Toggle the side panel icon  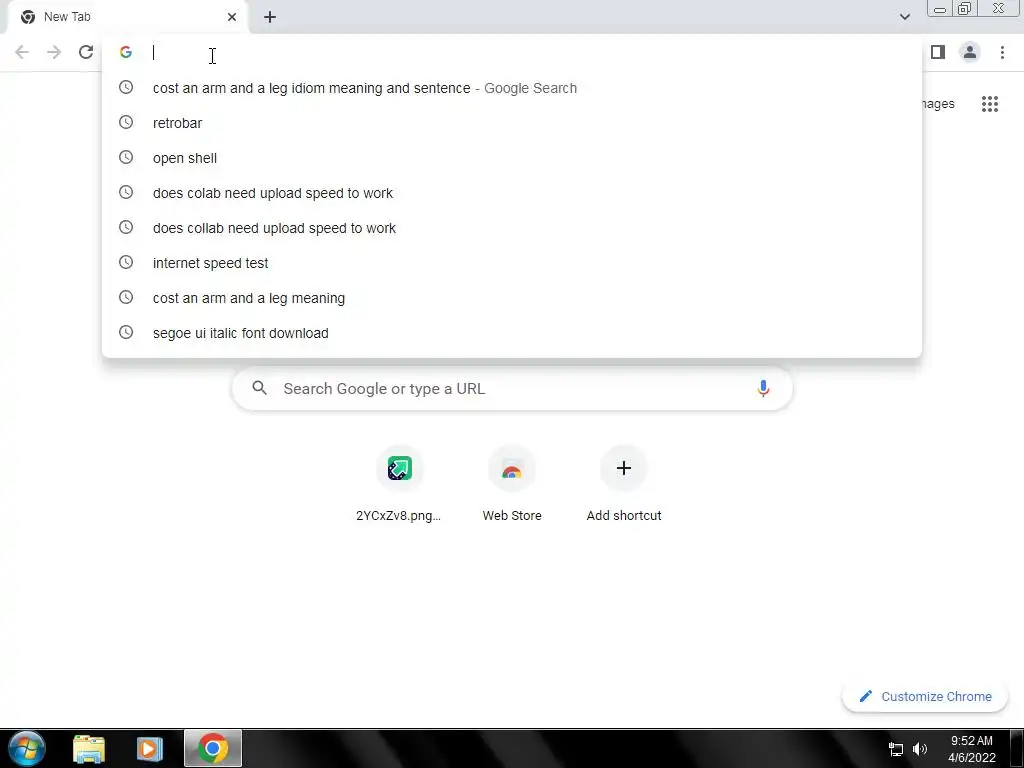(938, 52)
